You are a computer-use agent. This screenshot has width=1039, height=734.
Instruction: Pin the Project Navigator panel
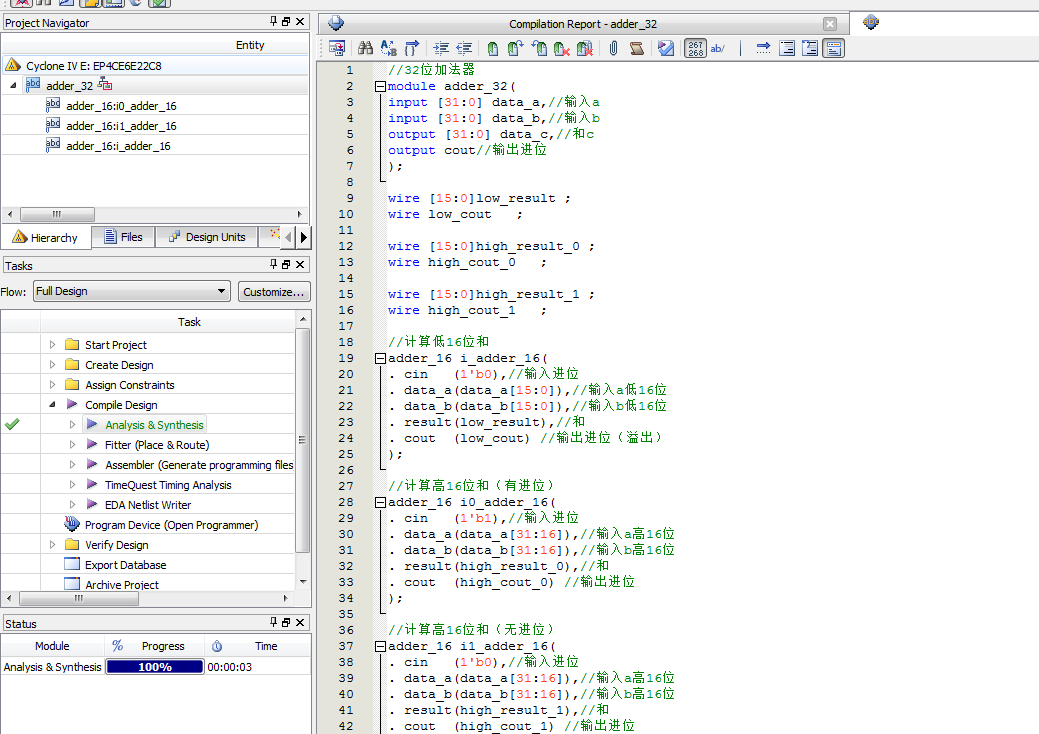pos(273,22)
